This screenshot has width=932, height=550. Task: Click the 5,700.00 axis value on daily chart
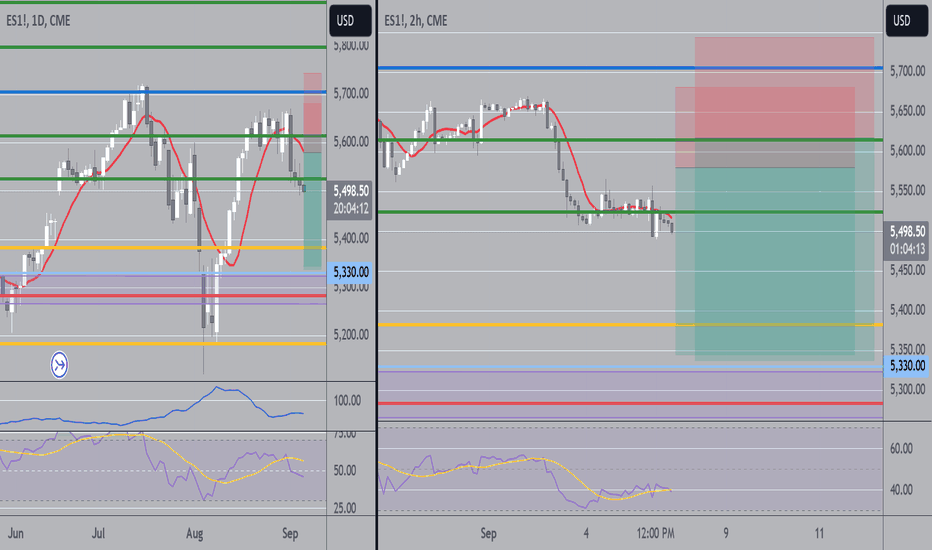[x=351, y=93]
